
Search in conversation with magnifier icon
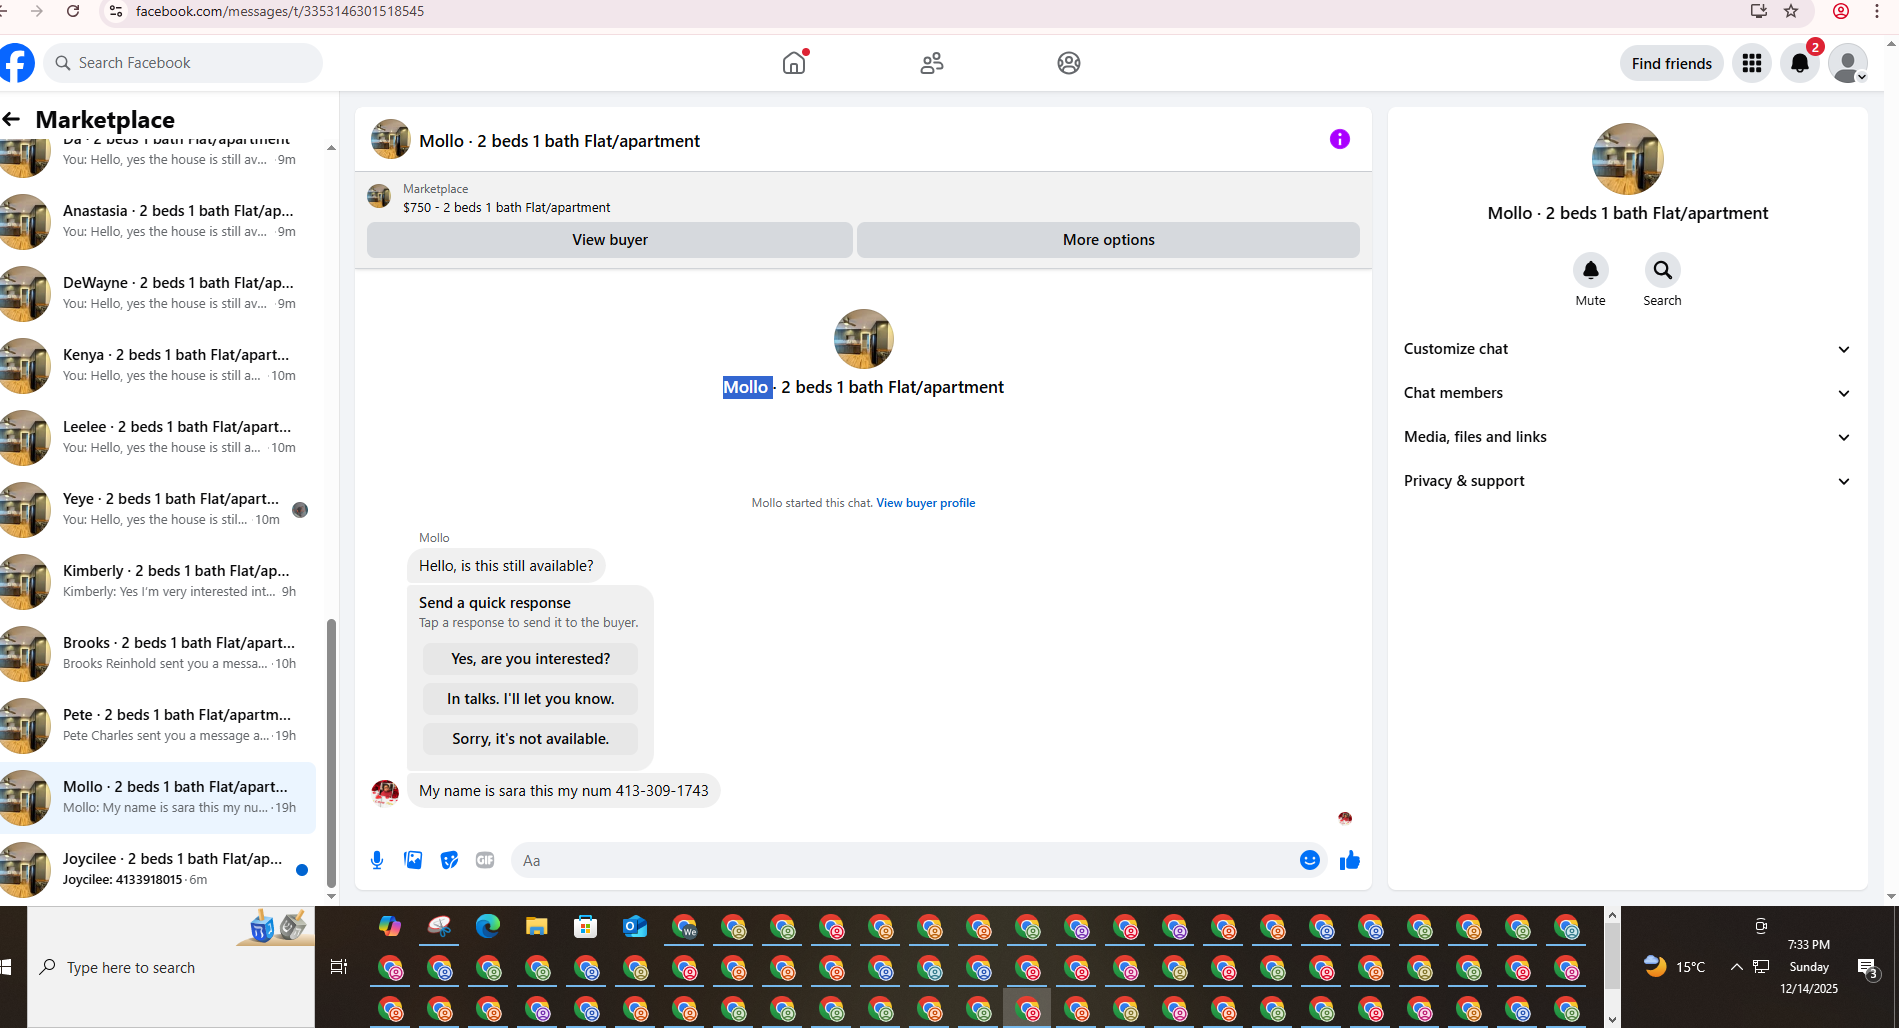[x=1662, y=270]
